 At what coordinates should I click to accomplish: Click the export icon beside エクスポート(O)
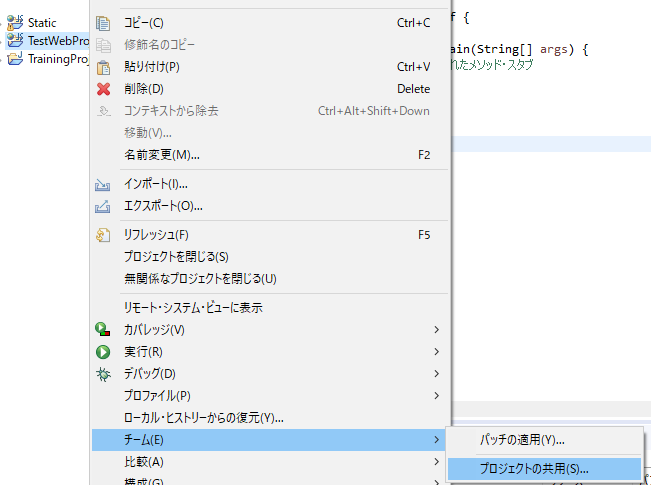click(103, 206)
